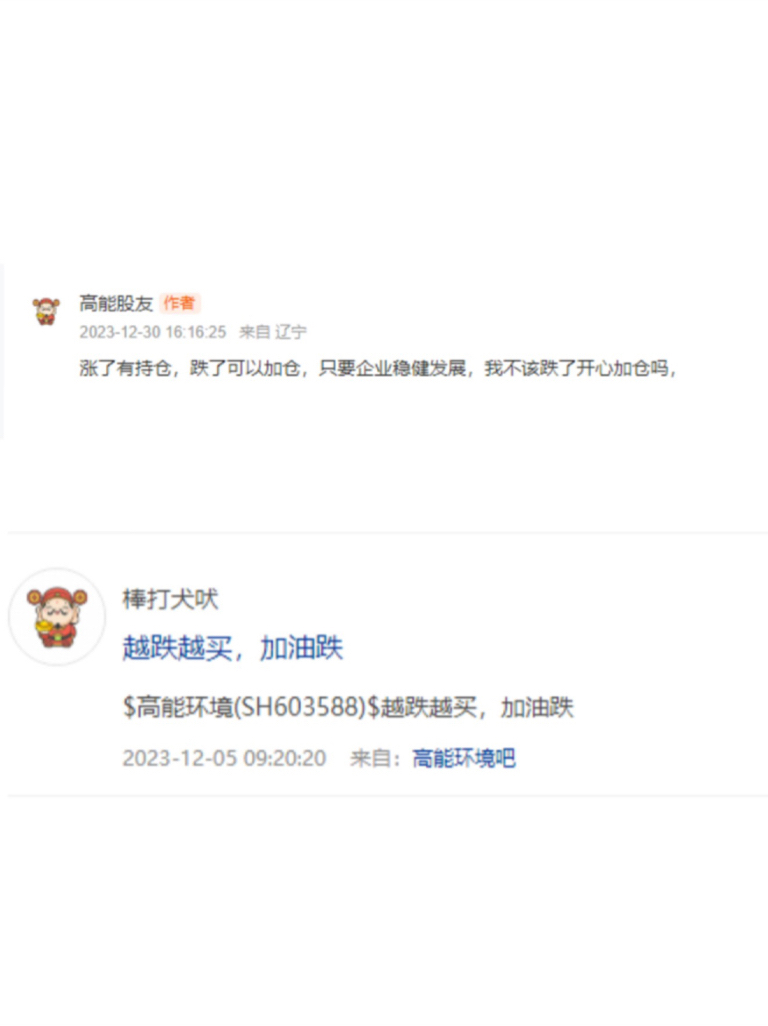Open the 棒打犬吠 username profile
This screenshot has width=768, height=1026.
(170, 599)
